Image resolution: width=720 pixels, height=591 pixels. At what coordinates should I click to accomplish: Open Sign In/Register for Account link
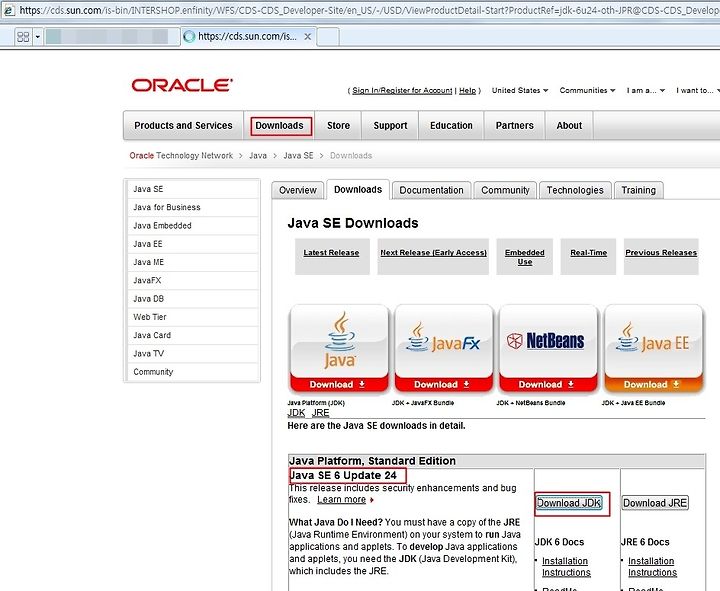(402, 90)
